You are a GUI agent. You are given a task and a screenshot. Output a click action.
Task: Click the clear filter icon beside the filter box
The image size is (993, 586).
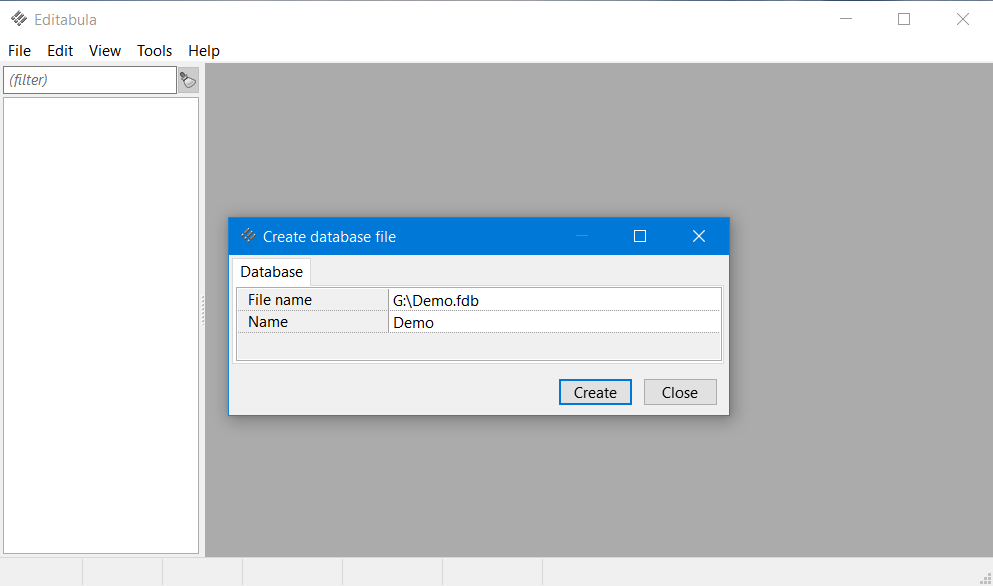[188, 80]
